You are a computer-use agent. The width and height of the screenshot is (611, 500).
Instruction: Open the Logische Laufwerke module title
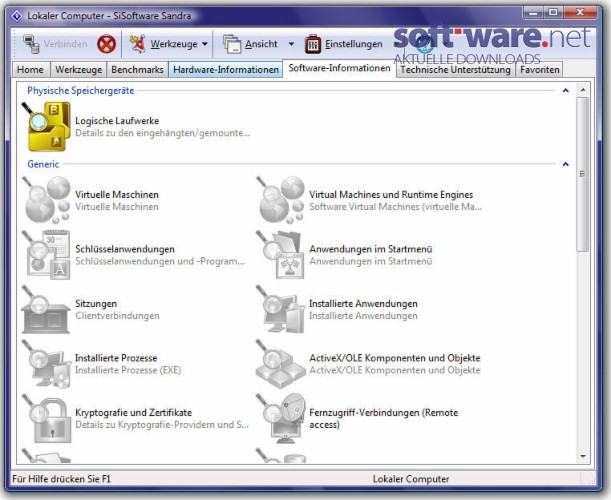117,121
